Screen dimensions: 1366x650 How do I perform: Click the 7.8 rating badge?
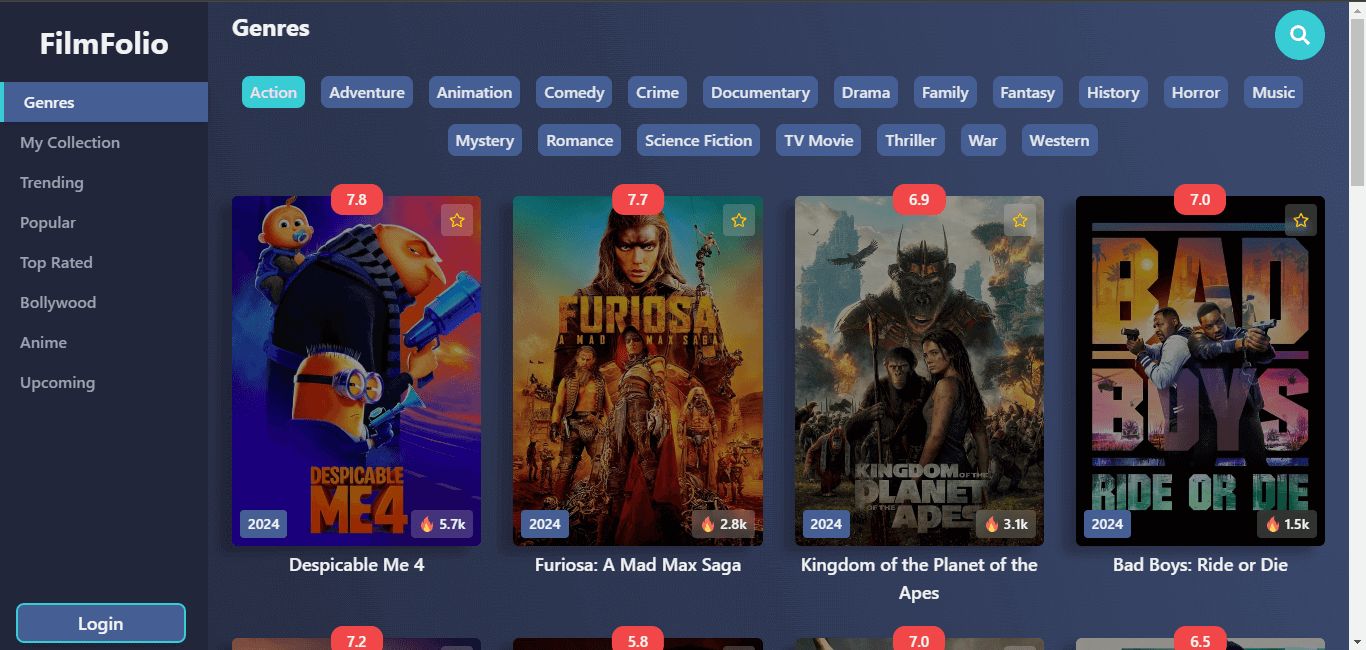(x=356, y=199)
